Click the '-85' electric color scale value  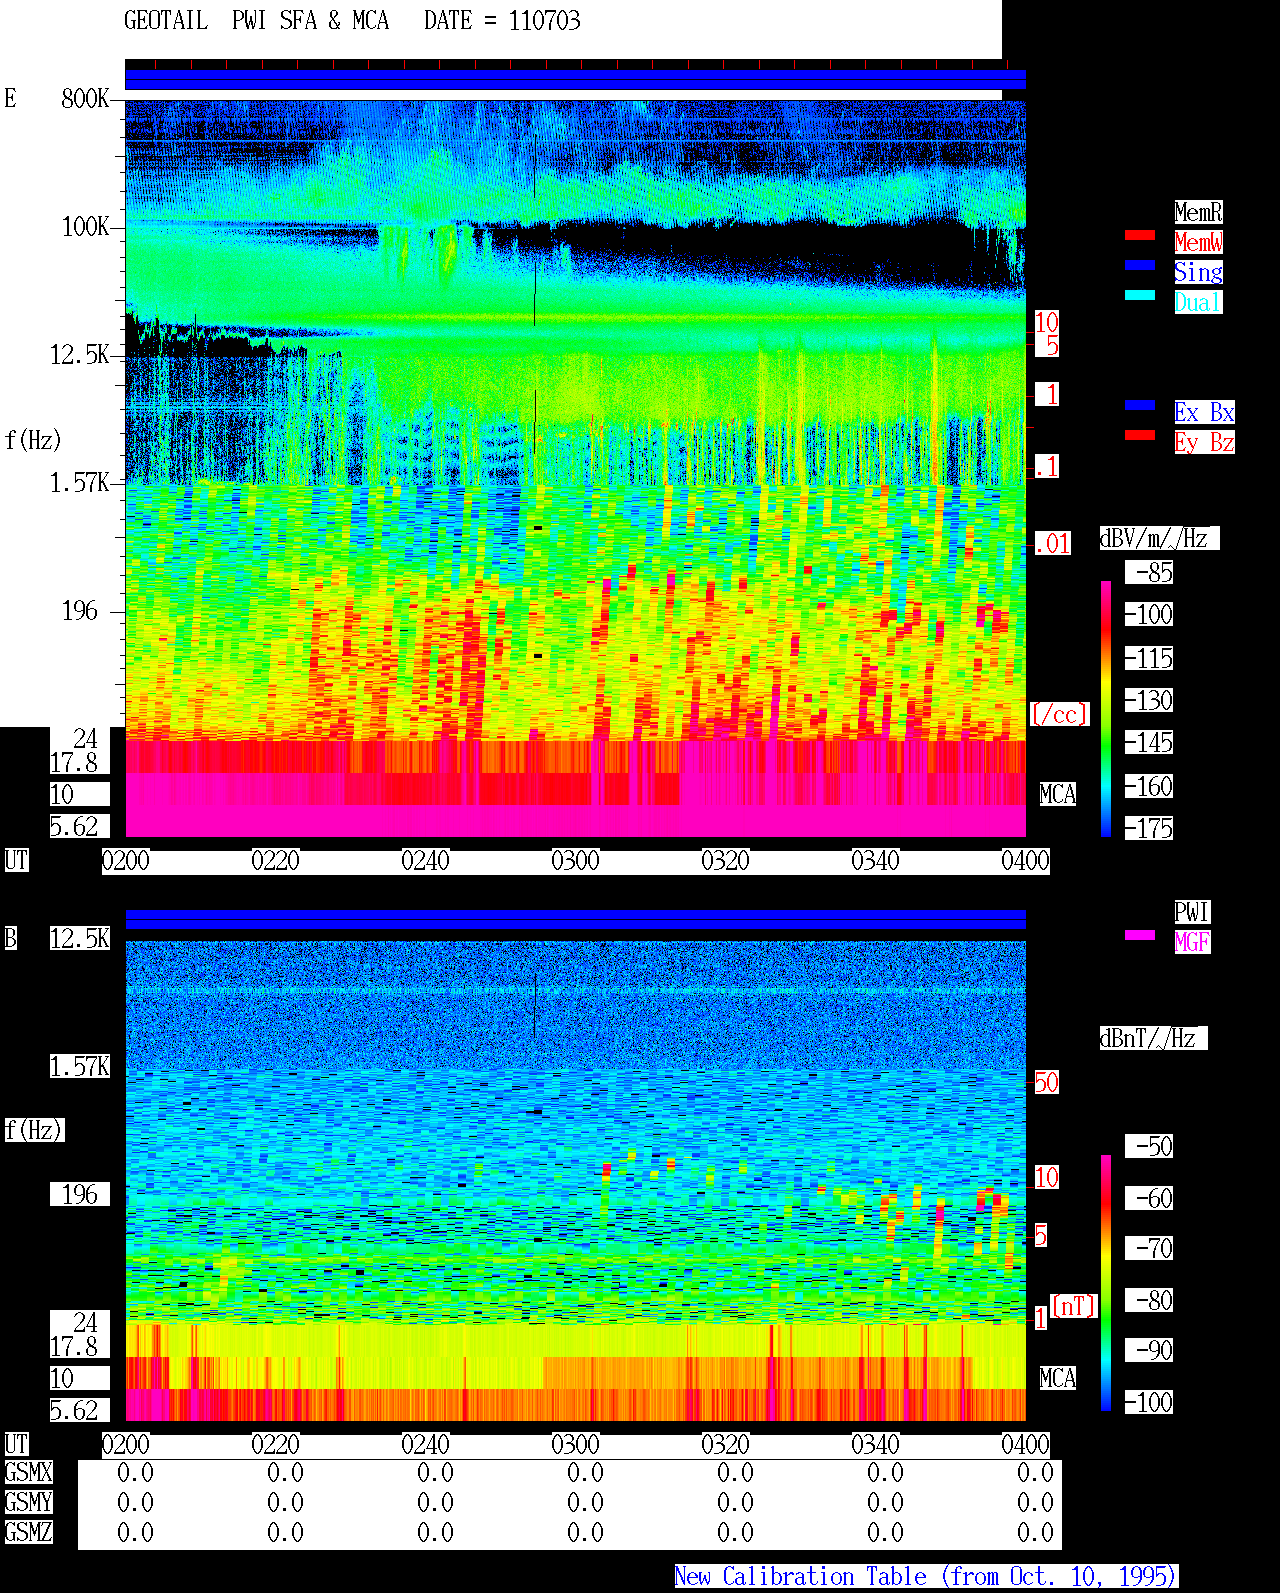1149,572
